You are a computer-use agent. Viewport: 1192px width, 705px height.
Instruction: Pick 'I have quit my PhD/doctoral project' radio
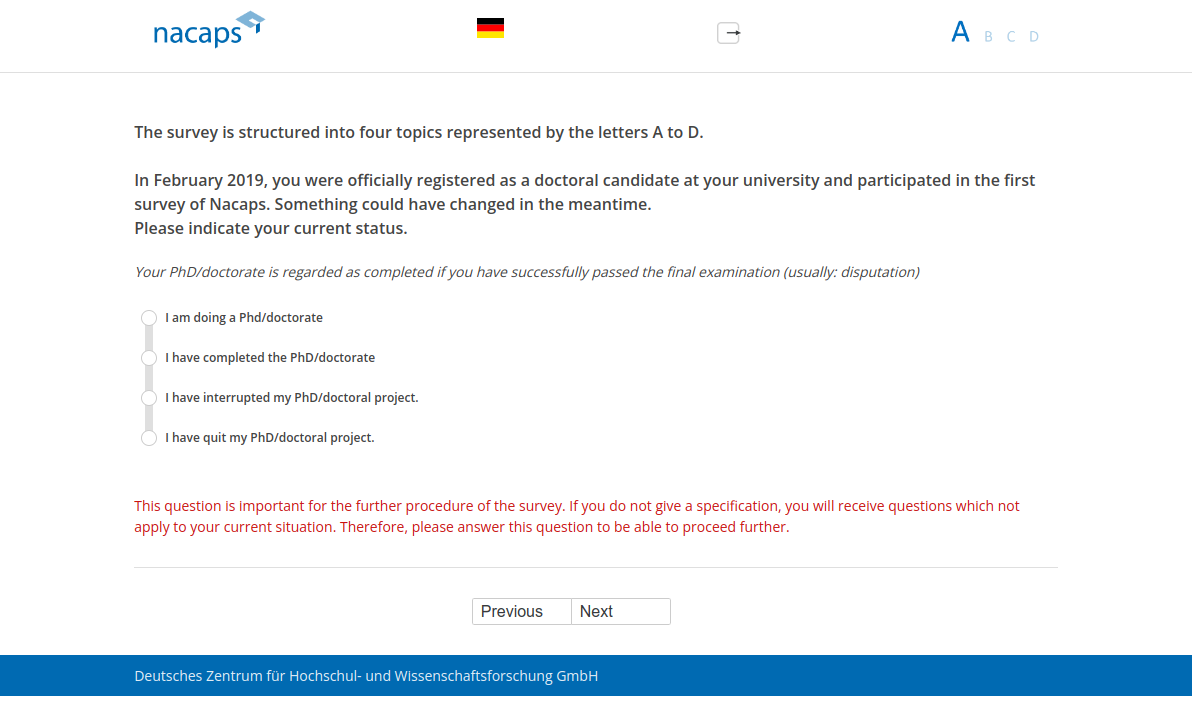149,438
